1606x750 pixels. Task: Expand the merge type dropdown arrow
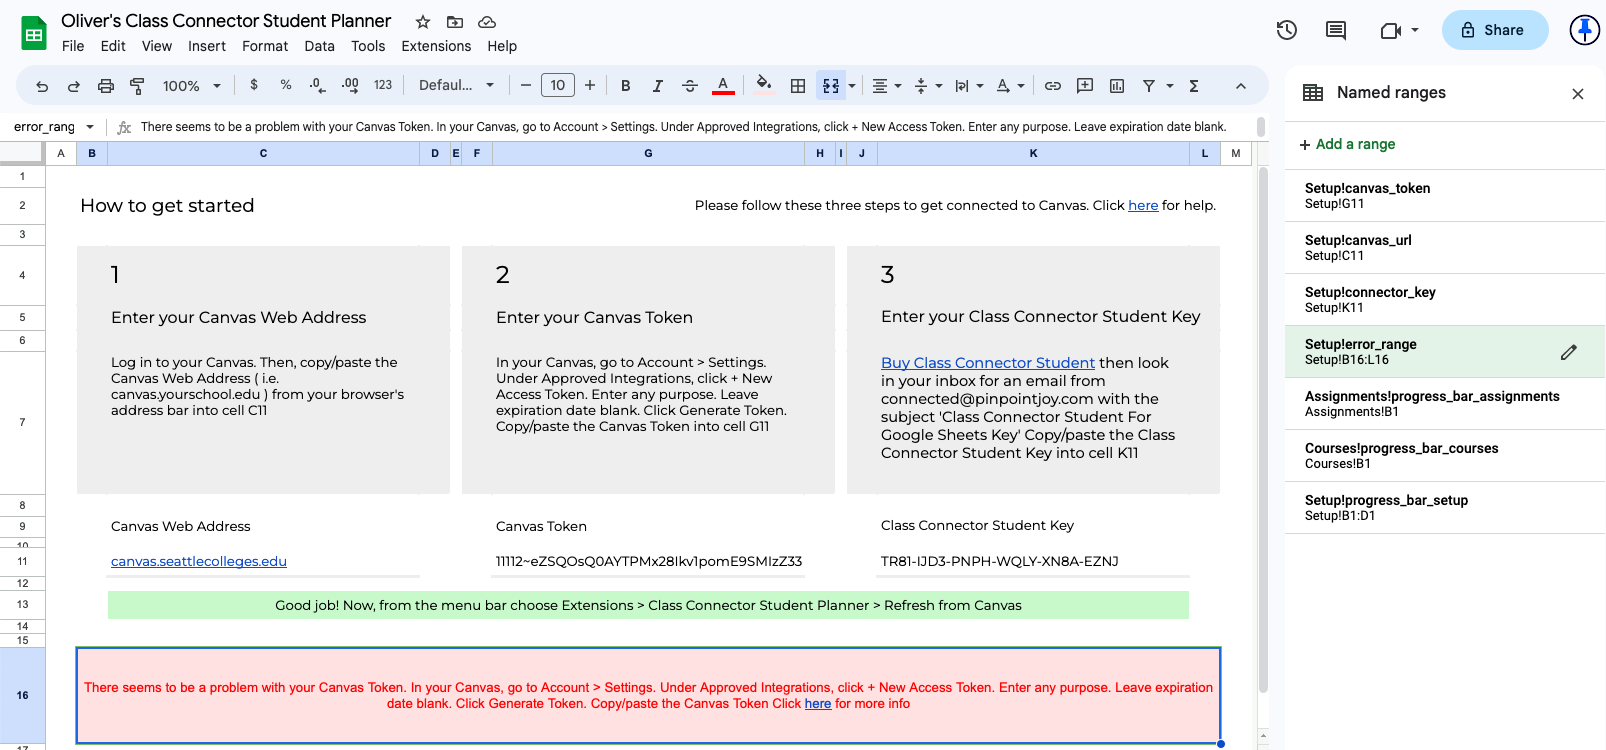[852, 86]
